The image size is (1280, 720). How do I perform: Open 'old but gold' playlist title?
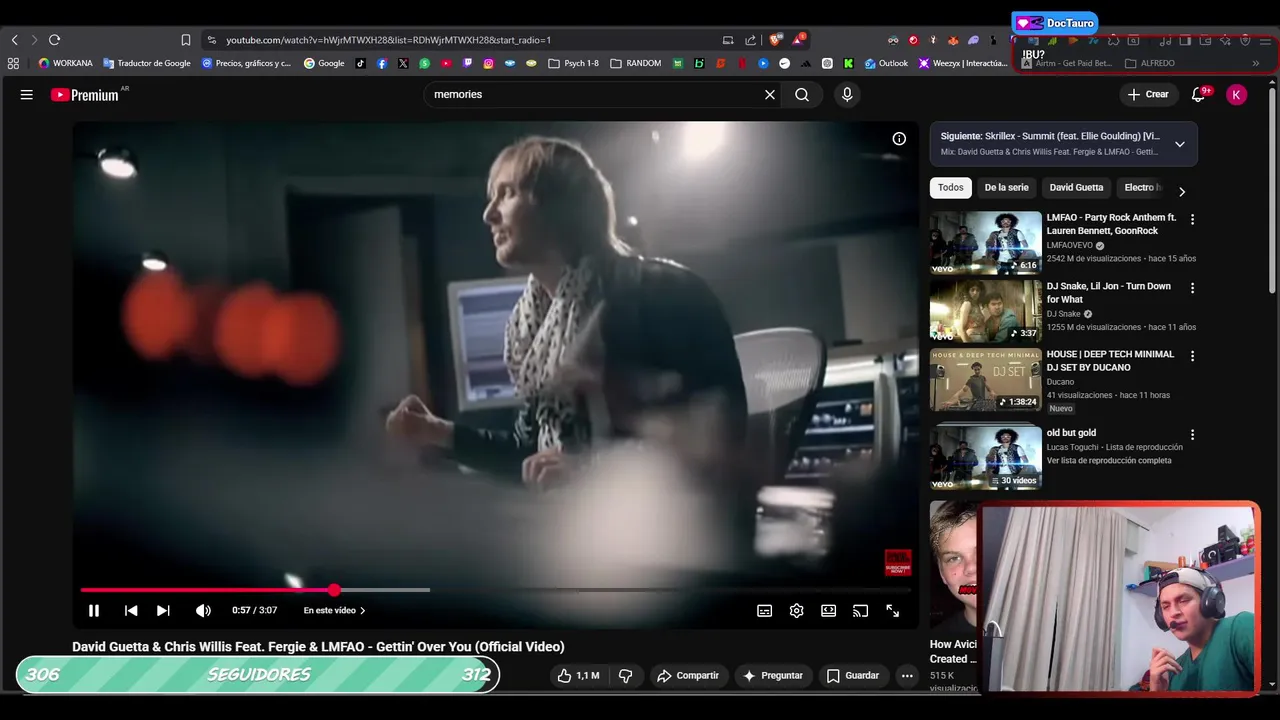click(x=1071, y=433)
